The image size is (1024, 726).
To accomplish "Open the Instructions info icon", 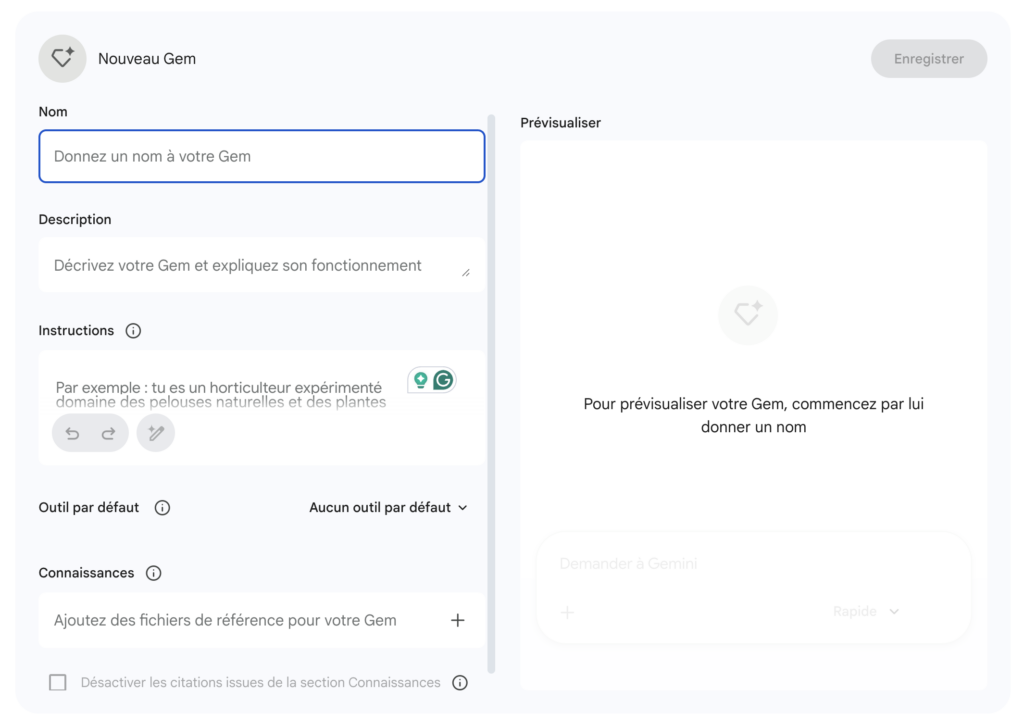I will click(133, 330).
